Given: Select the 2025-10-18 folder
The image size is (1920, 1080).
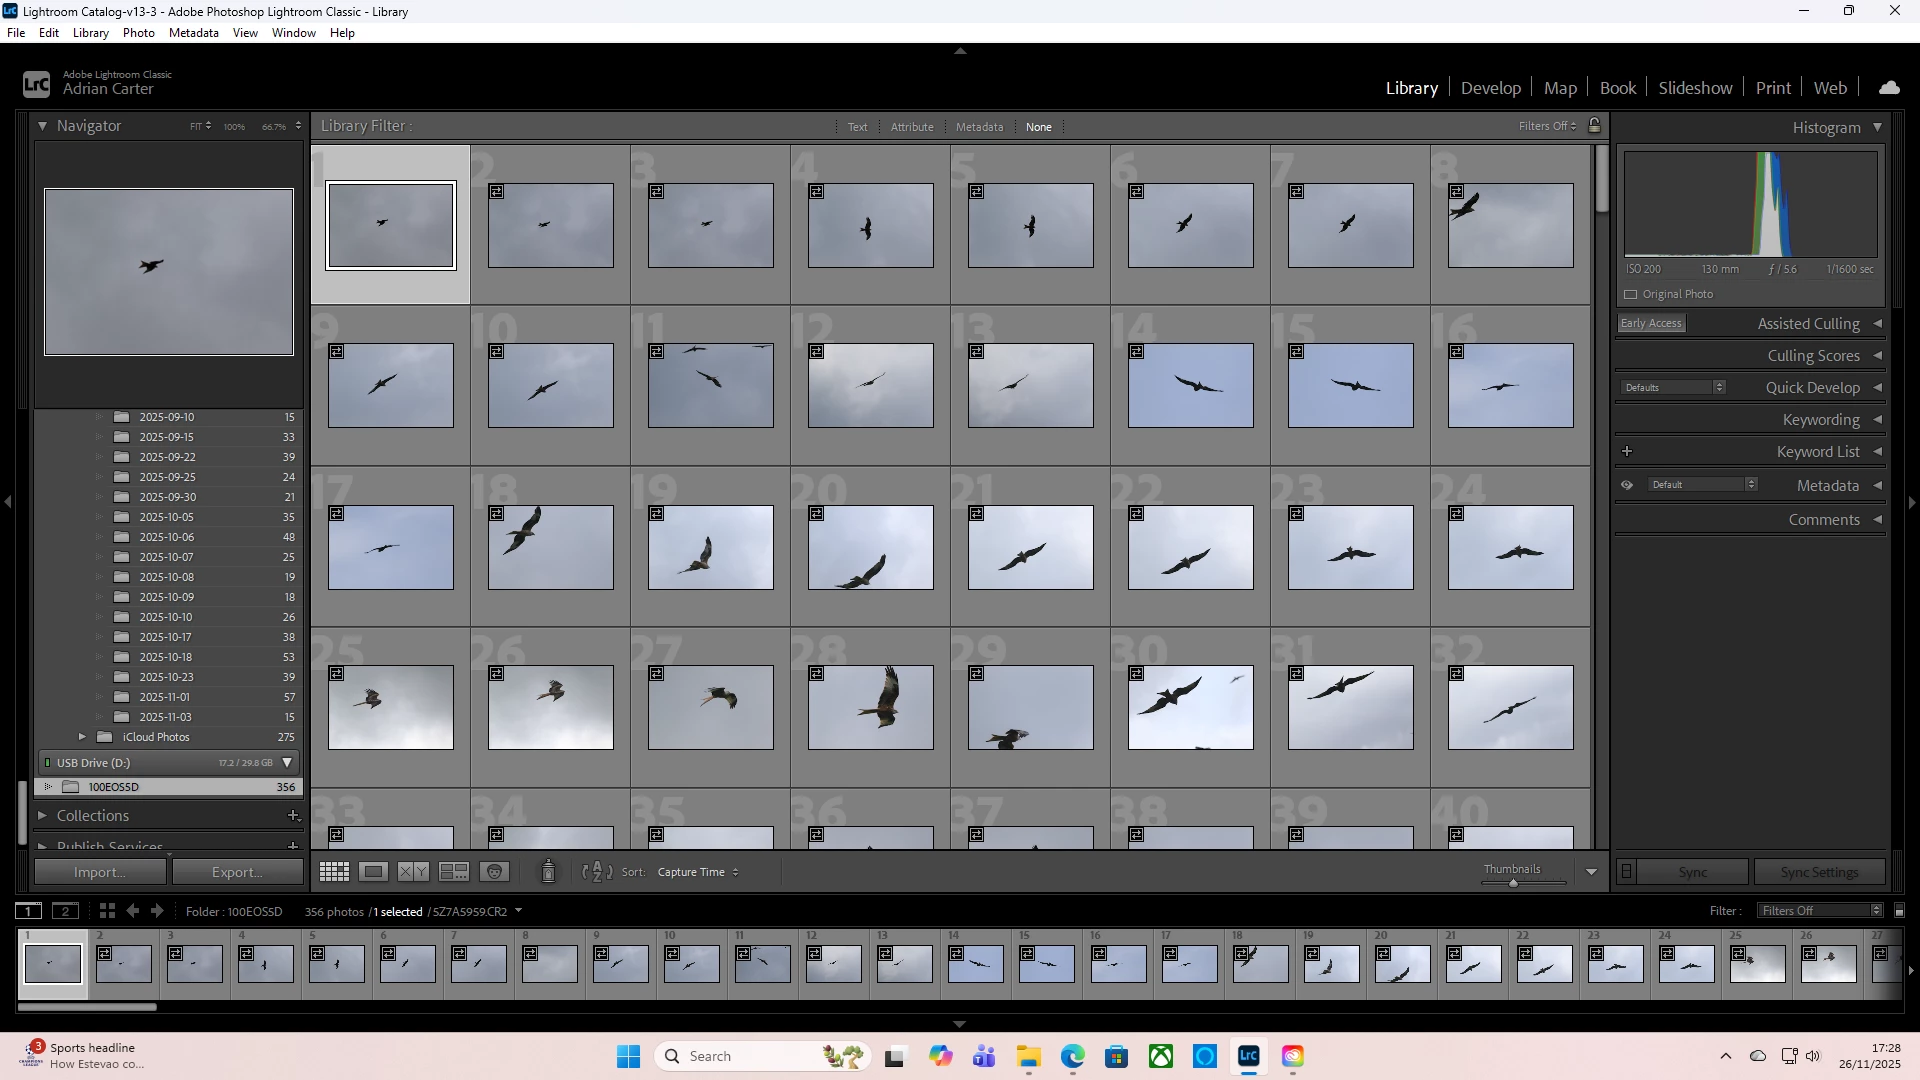Looking at the screenshot, I should click(168, 657).
